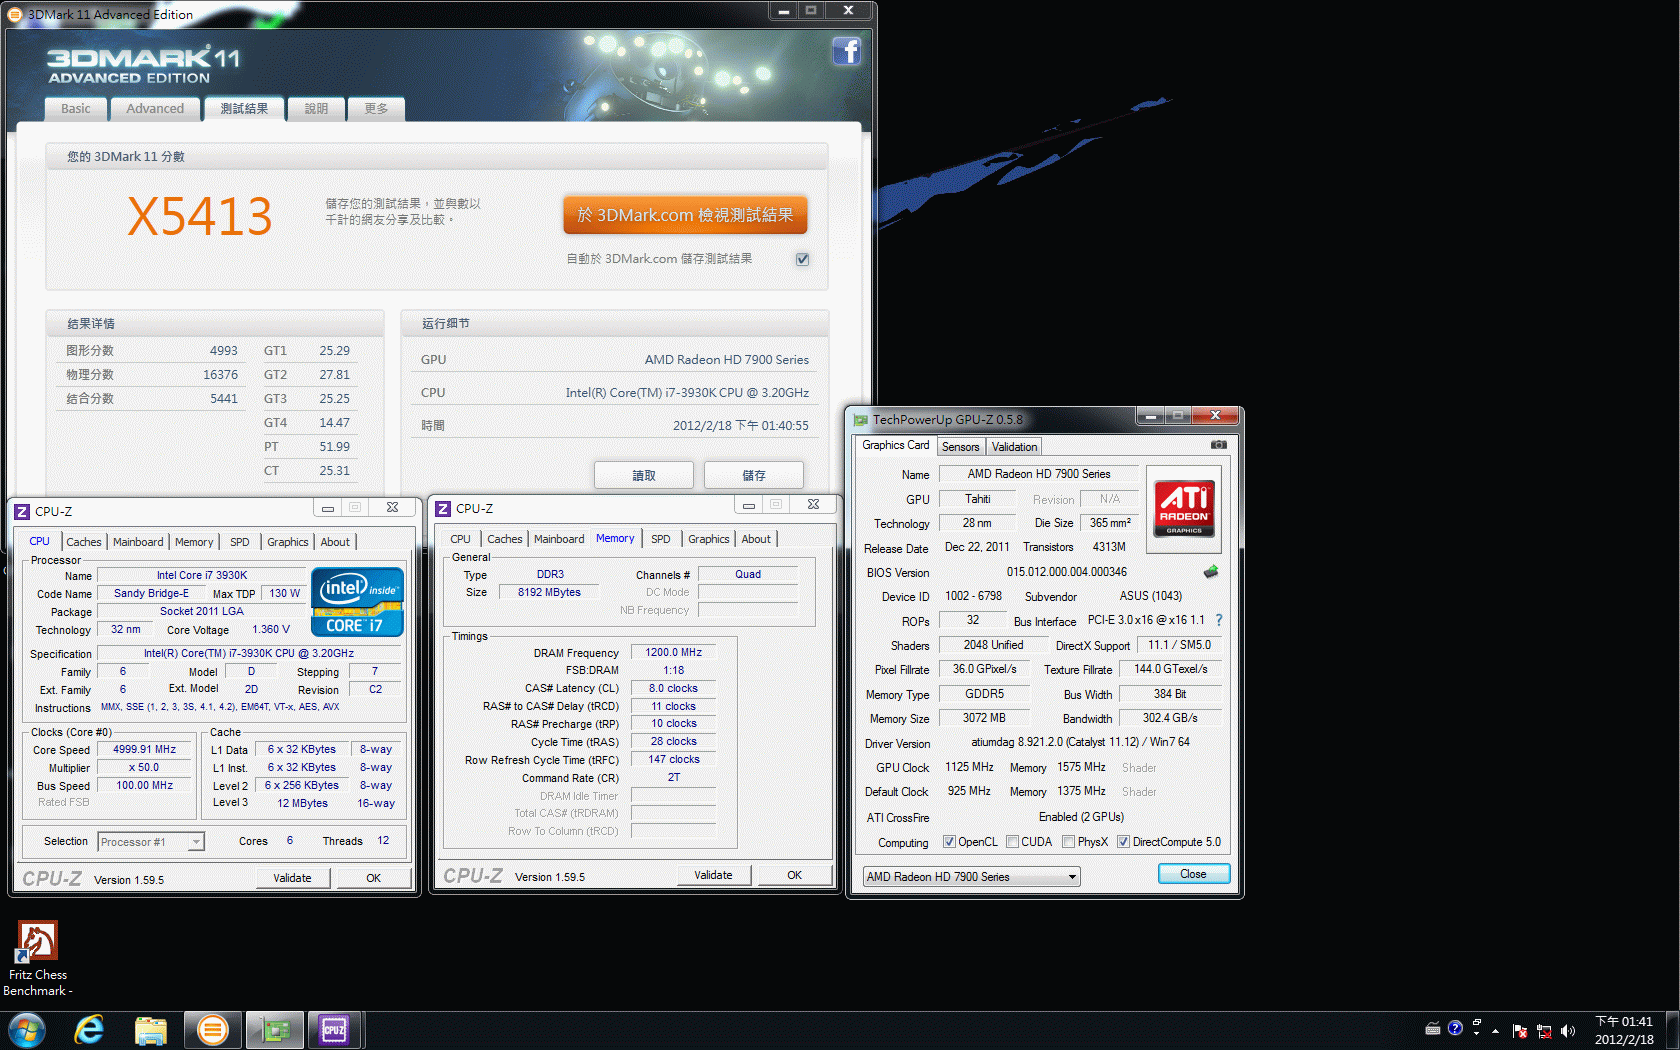Viewport: 1680px width, 1050px height.
Task: Open the Fritz Chess Benchmark desktop shortcut
Action: coord(38,958)
